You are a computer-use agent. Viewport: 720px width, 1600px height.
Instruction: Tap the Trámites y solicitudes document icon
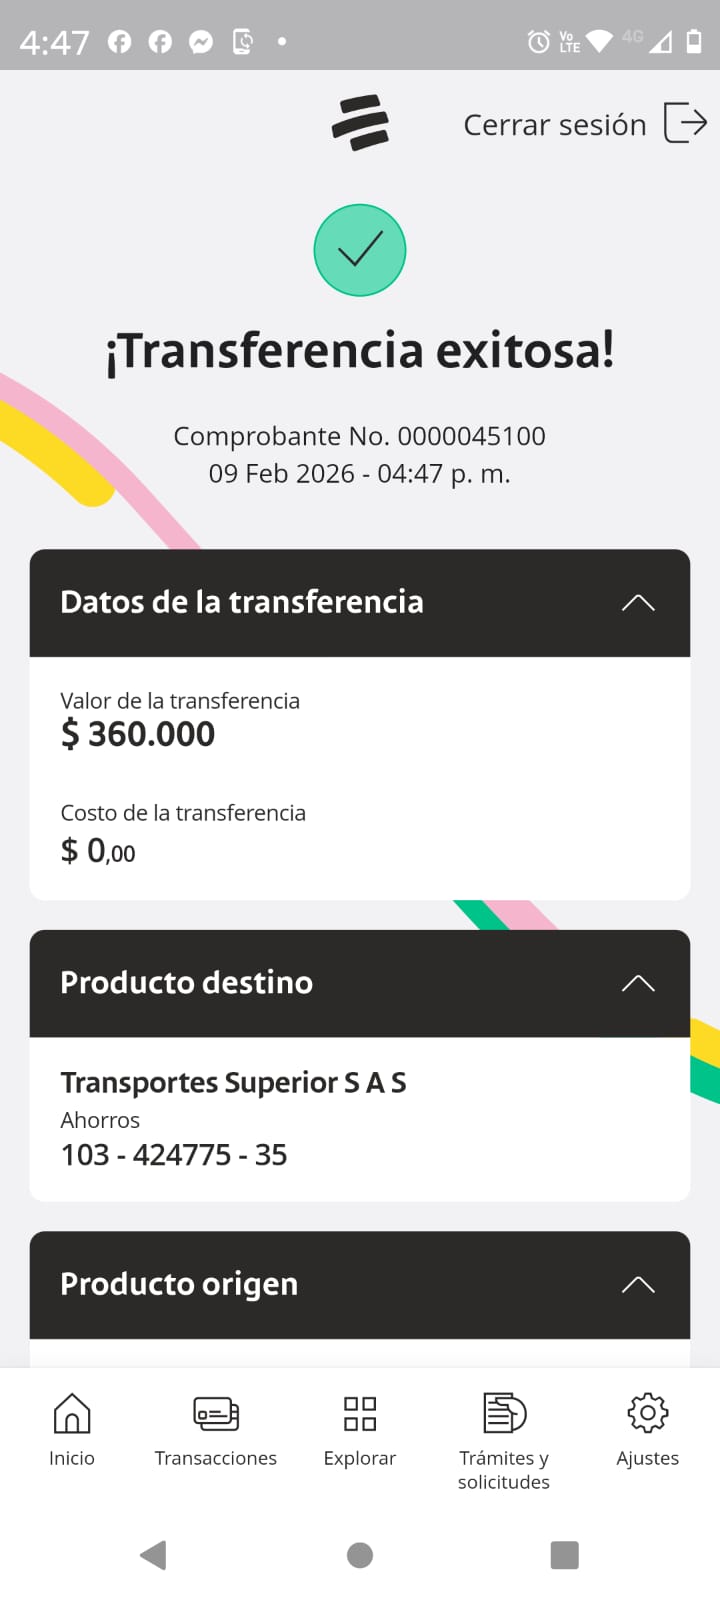pos(504,1413)
